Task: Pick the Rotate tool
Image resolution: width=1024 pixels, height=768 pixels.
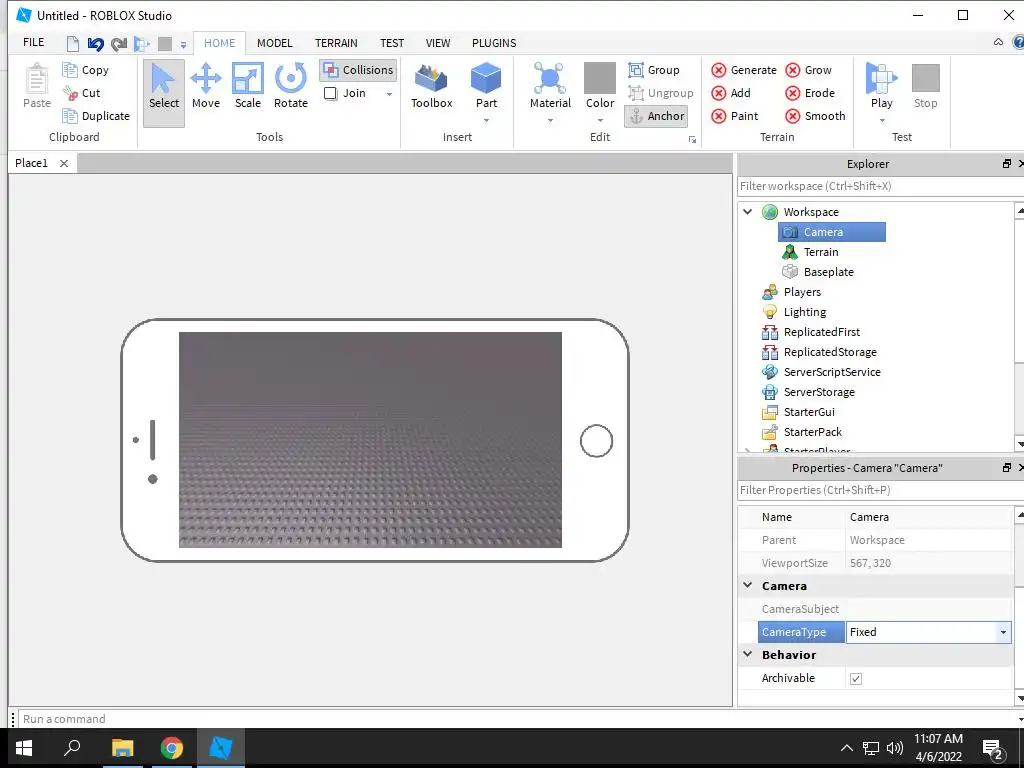Action: click(x=291, y=86)
